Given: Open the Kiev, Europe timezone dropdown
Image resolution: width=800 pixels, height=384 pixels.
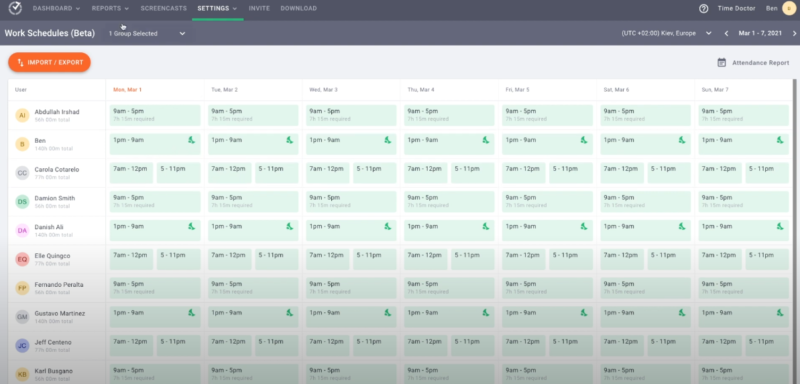Looking at the screenshot, I should (666, 34).
